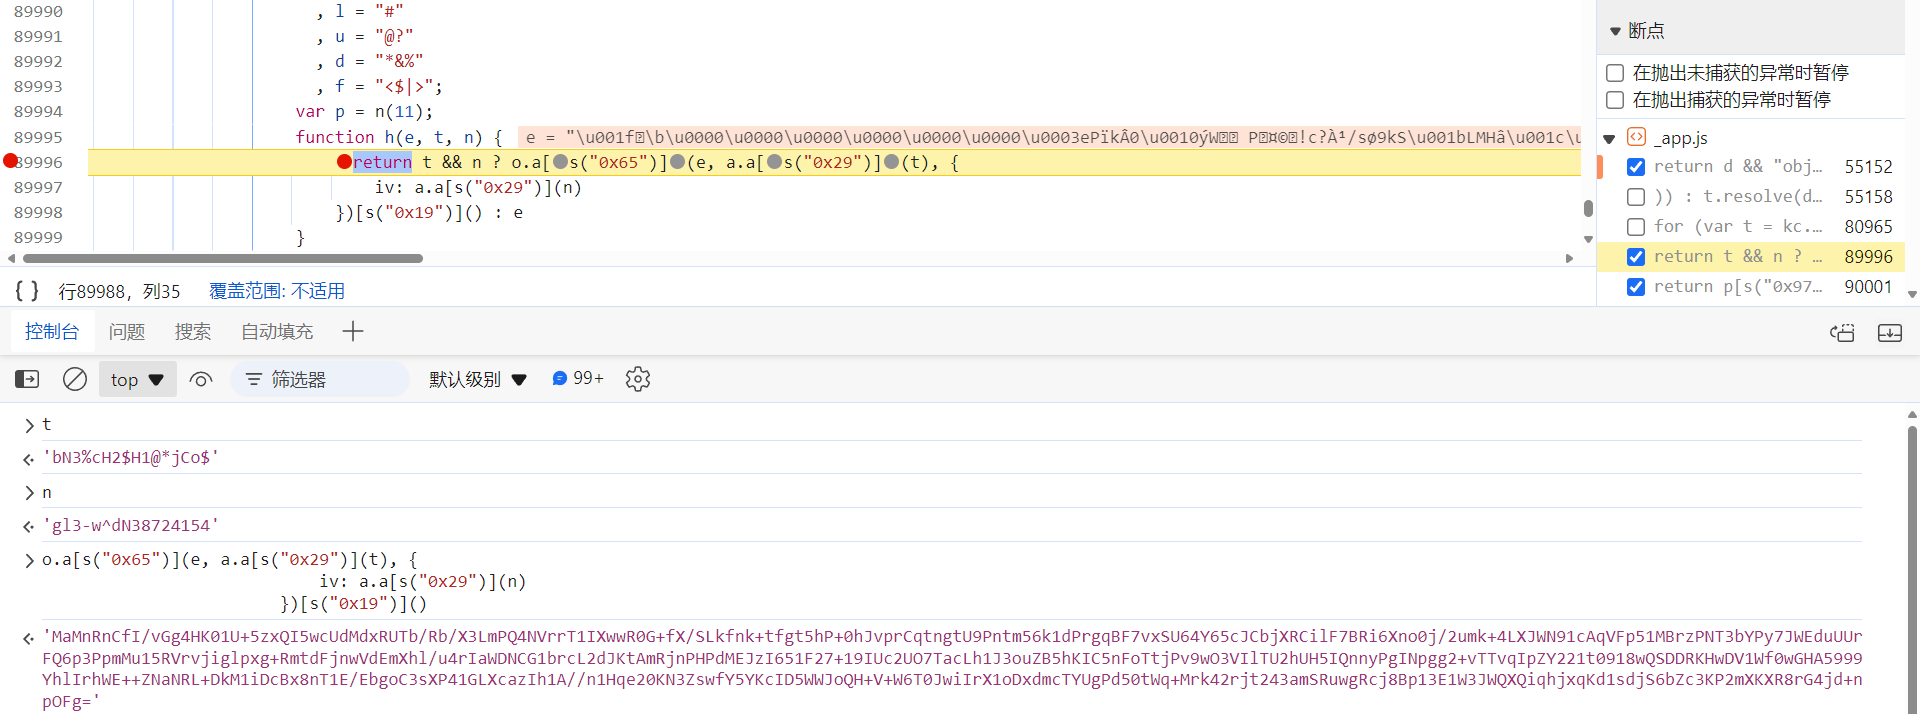Open the top context dropdown
1920x714 pixels.
[138, 379]
